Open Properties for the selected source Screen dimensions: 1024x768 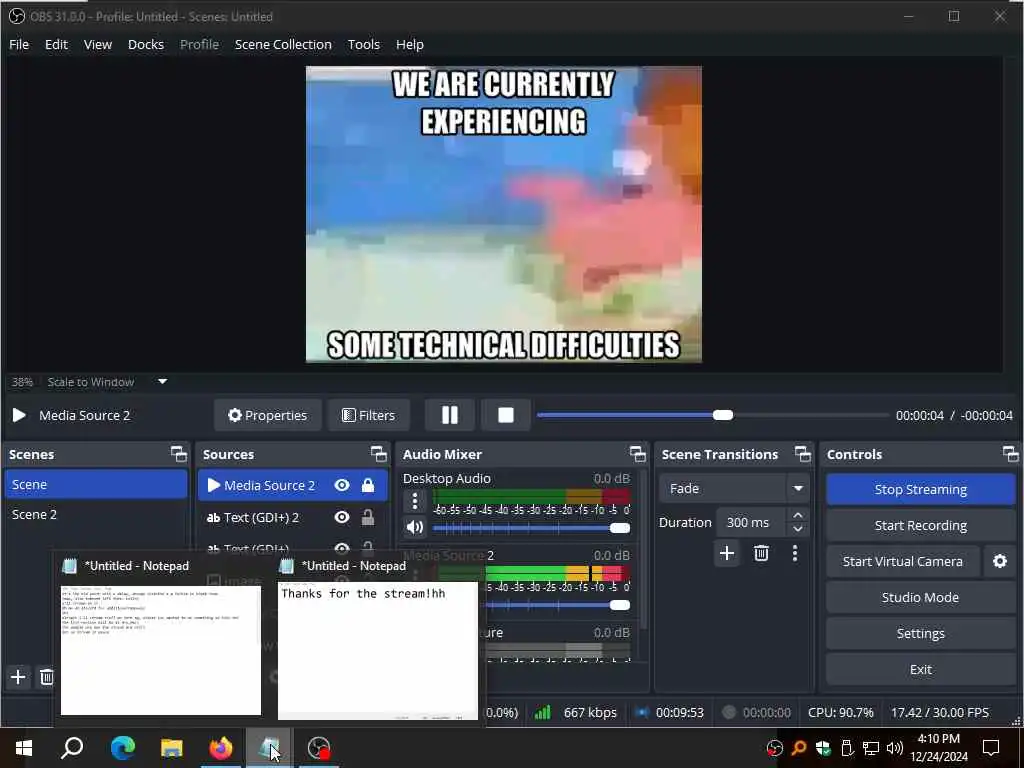pos(267,415)
